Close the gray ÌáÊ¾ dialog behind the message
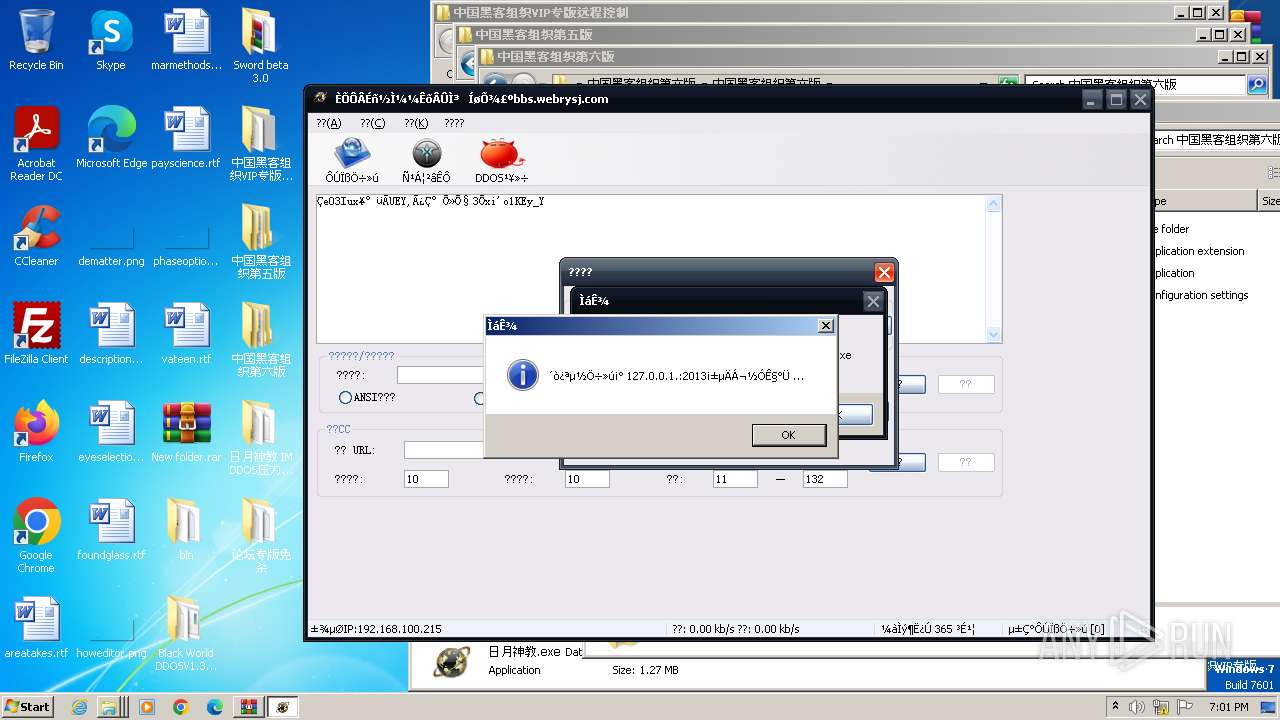1280x720 pixels. tap(873, 301)
